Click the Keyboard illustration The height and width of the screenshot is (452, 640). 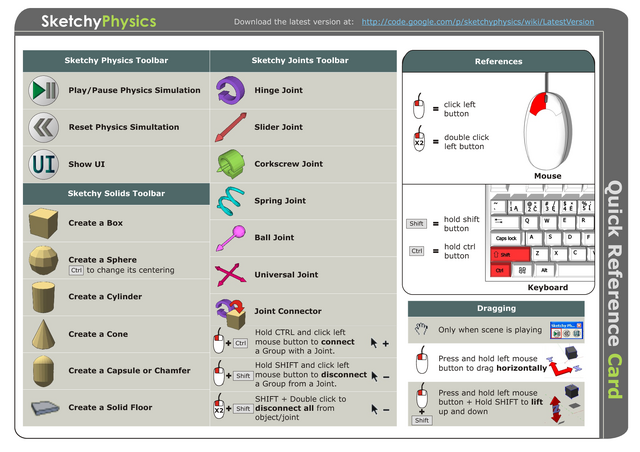tap(540, 233)
